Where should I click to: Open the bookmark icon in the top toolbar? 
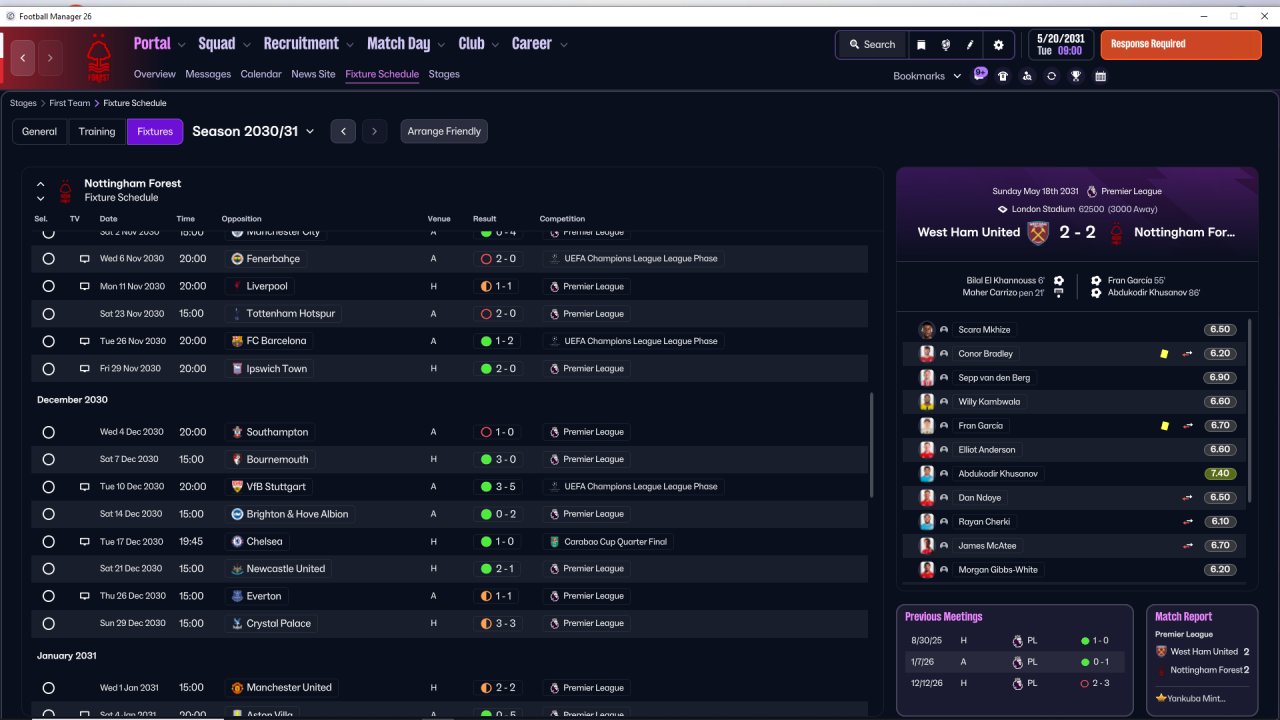click(921, 45)
